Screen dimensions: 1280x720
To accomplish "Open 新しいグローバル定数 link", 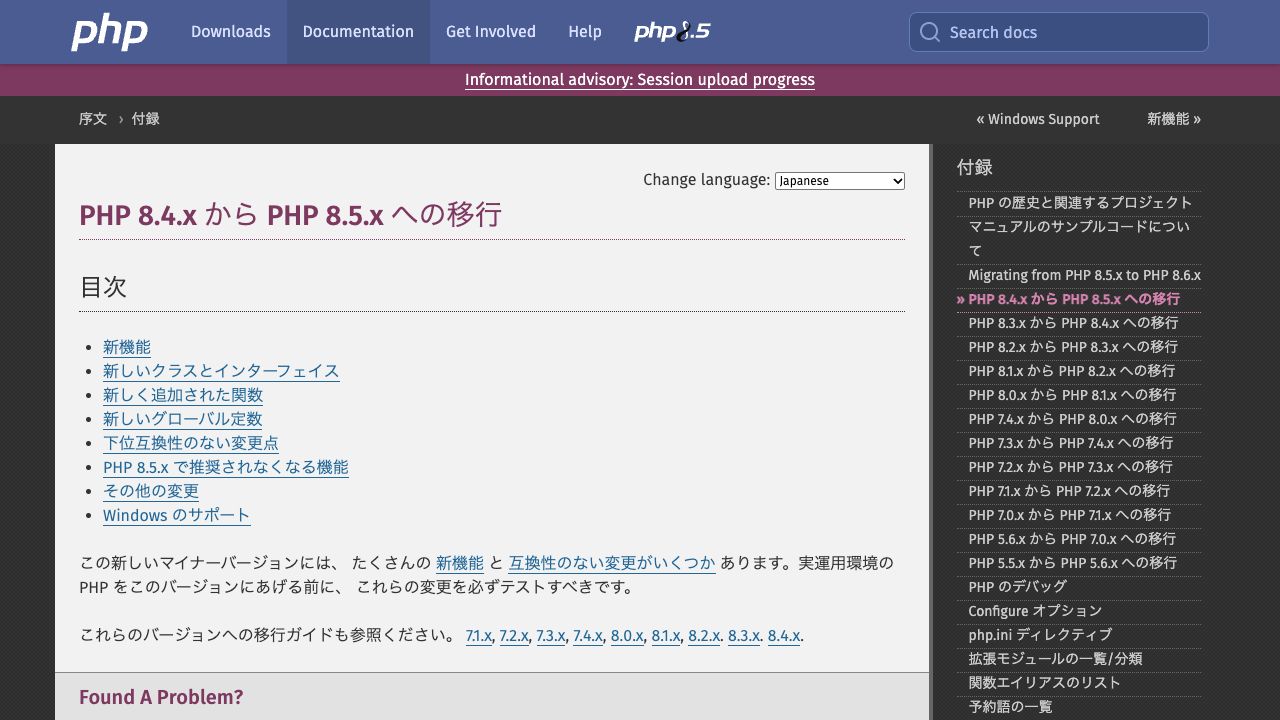I will click(183, 419).
